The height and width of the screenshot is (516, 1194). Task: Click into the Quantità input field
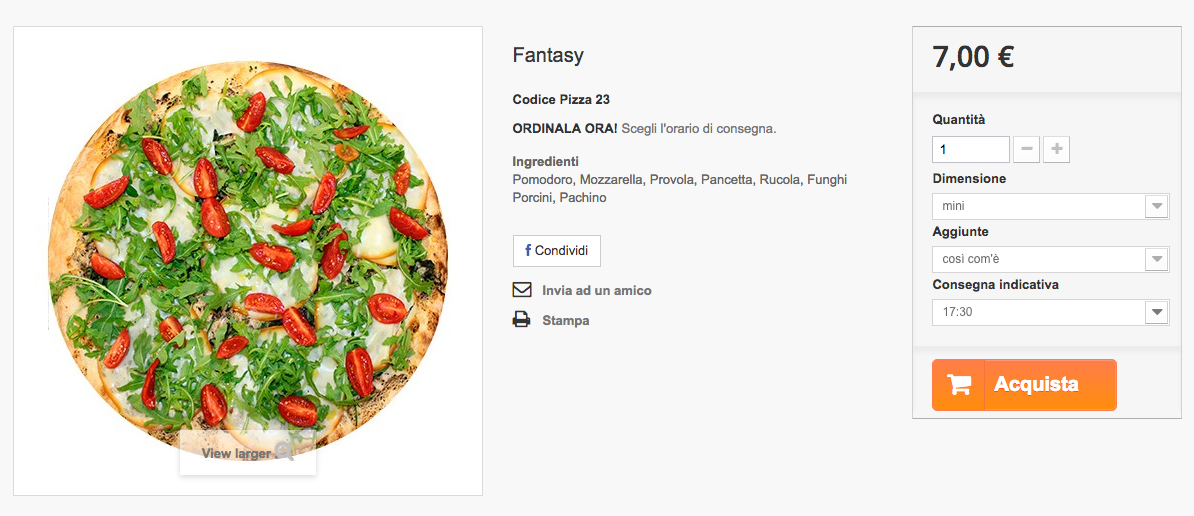pyautogui.click(x=970, y=150)
